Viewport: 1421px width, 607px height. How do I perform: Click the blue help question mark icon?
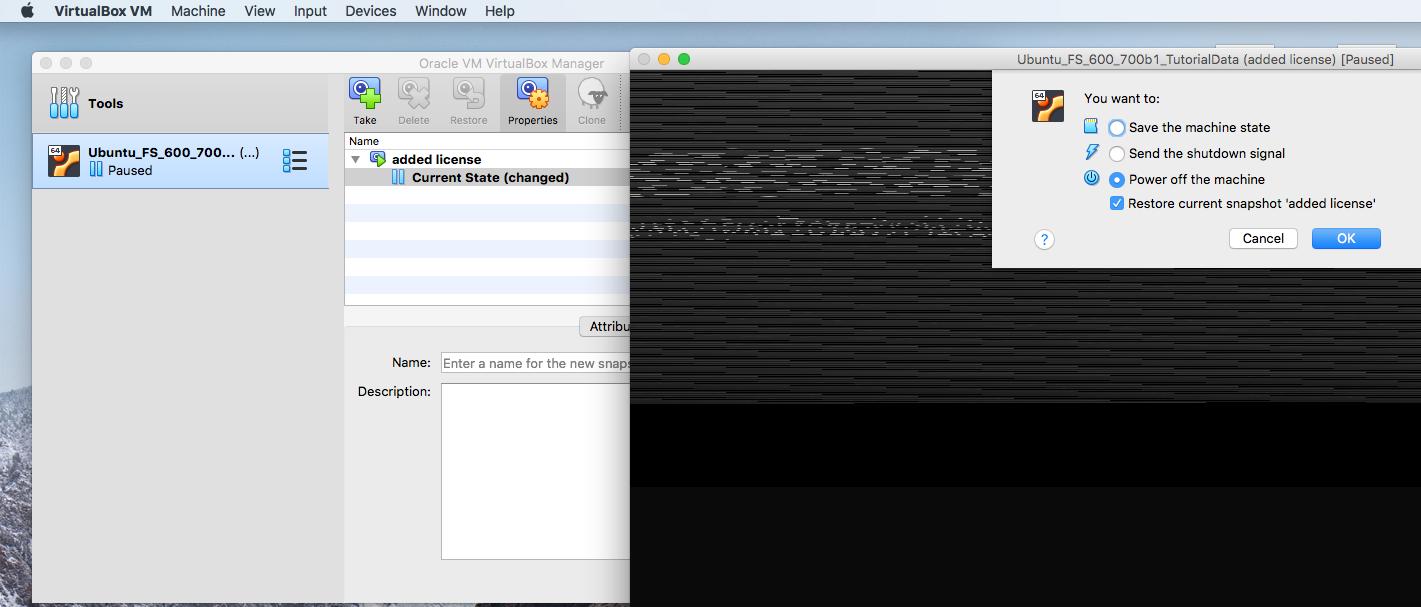pos(1044,239)
